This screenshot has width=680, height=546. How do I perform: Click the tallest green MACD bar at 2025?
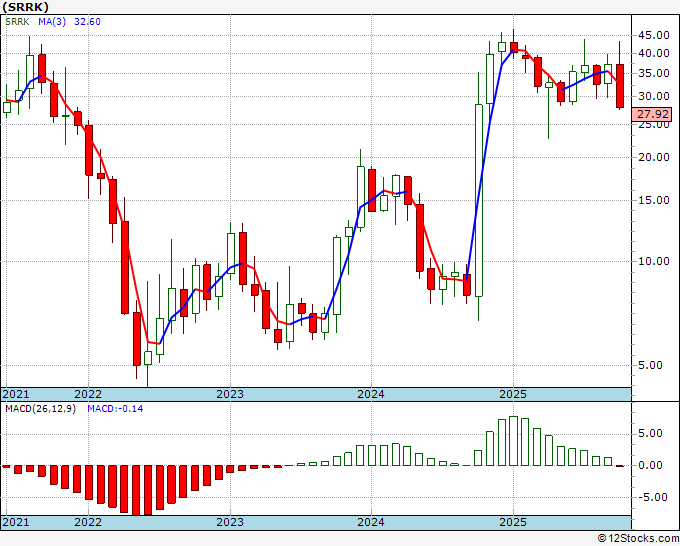513,441
